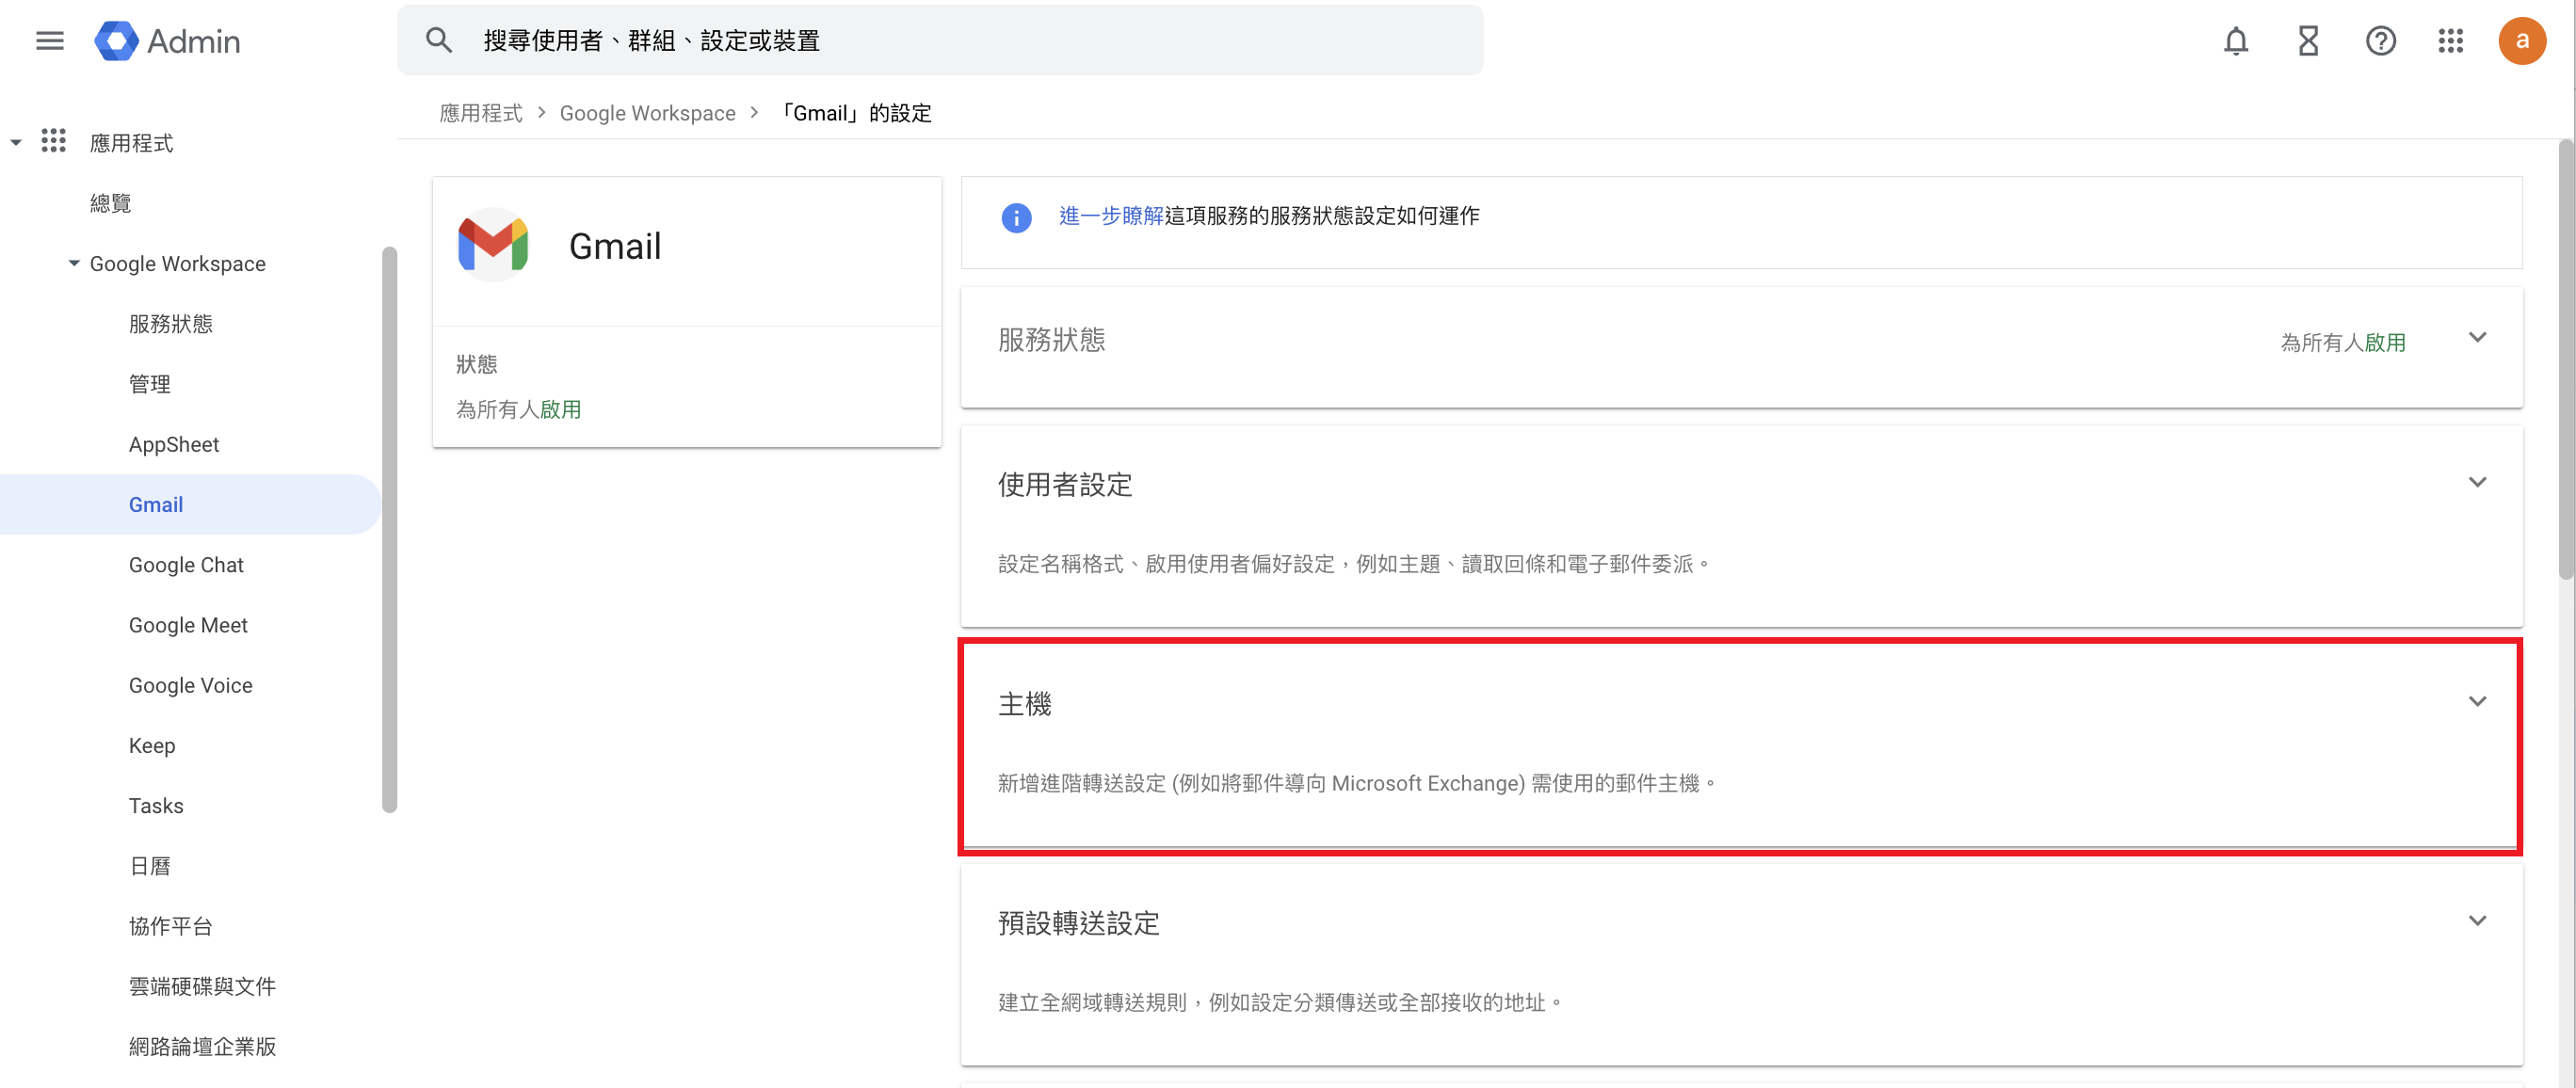
Task: Open Google Meet in the sidebar
Action: [188, 625]
